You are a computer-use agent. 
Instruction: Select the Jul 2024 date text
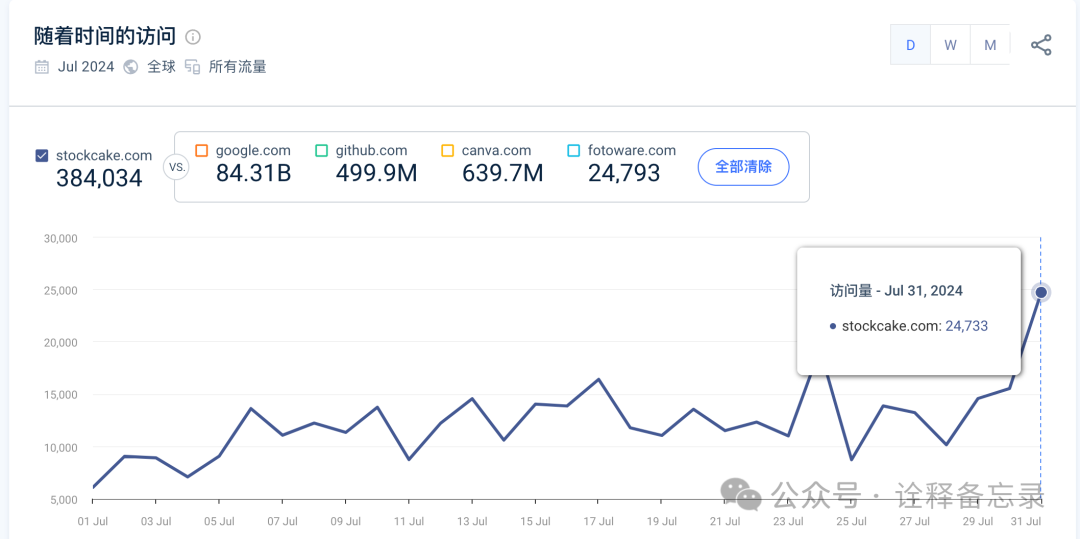84,67
